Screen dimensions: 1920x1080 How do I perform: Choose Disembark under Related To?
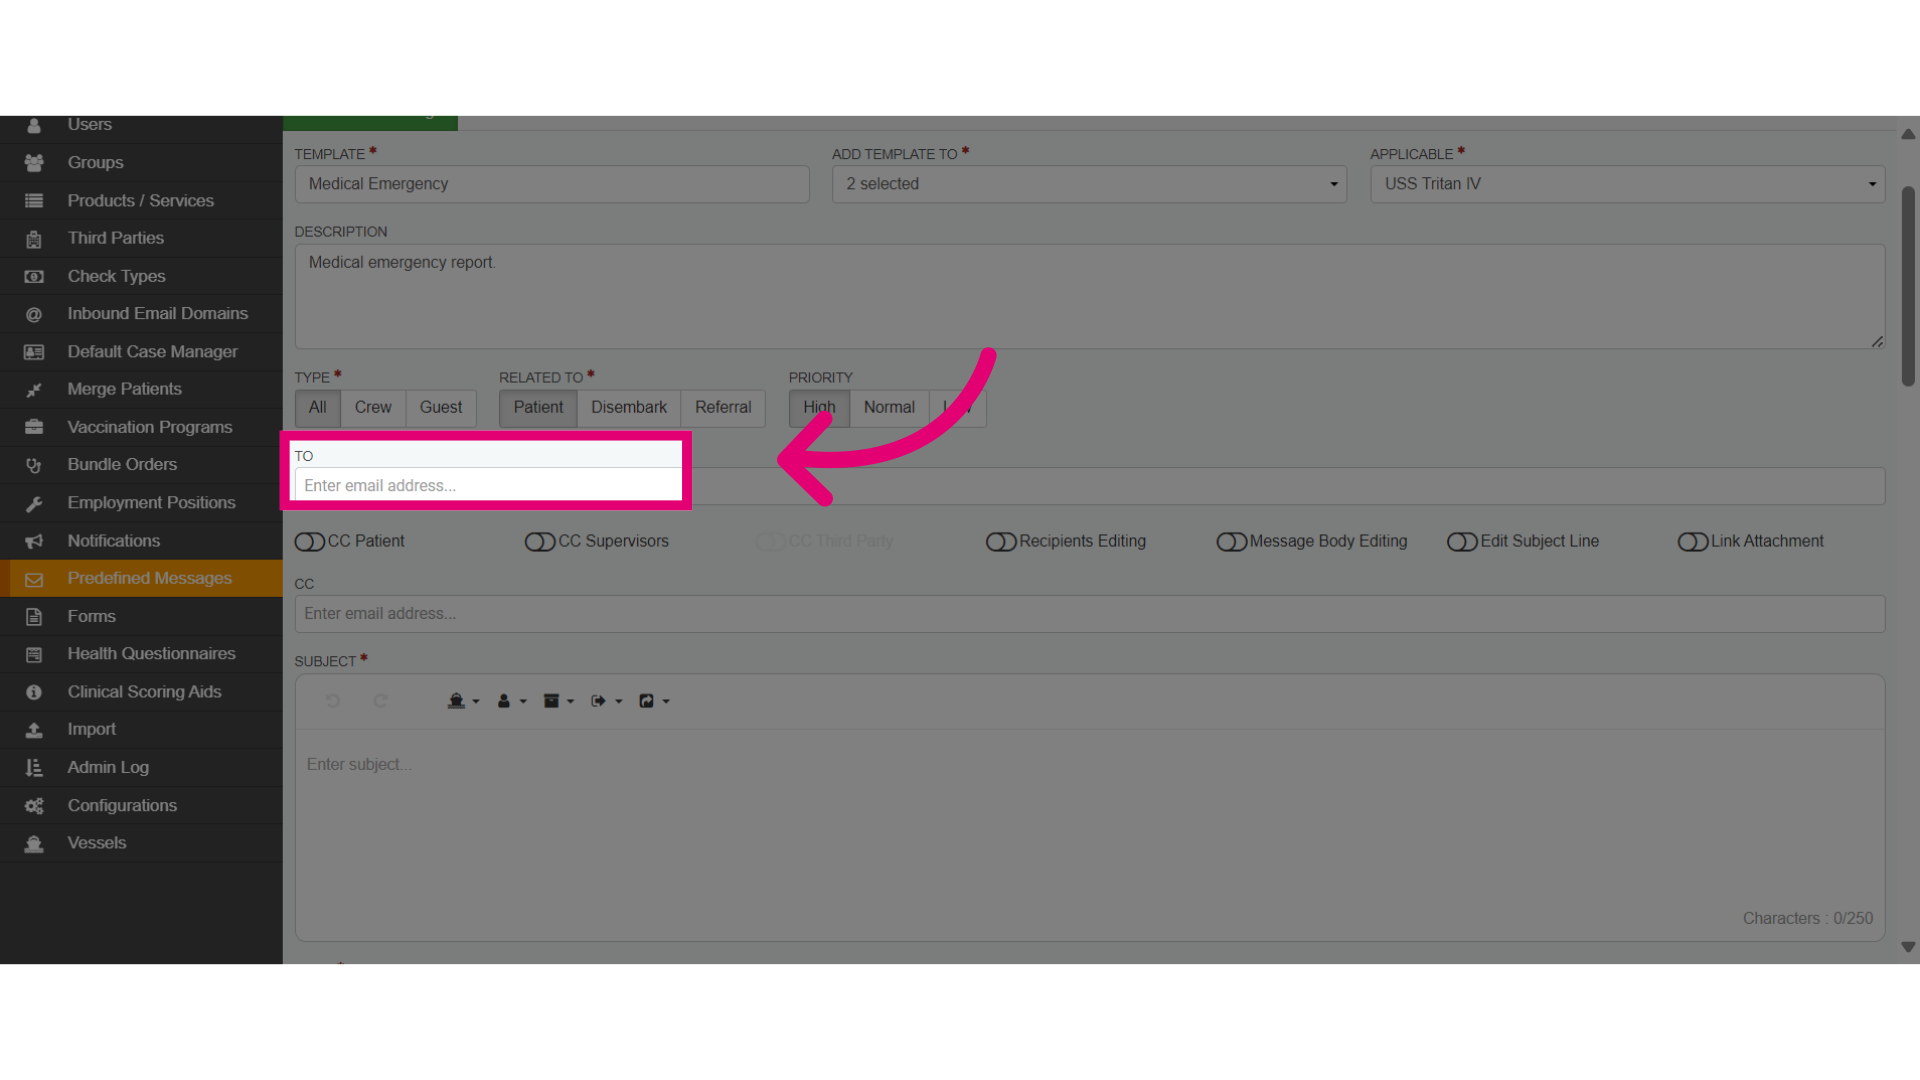coord(629,408)
